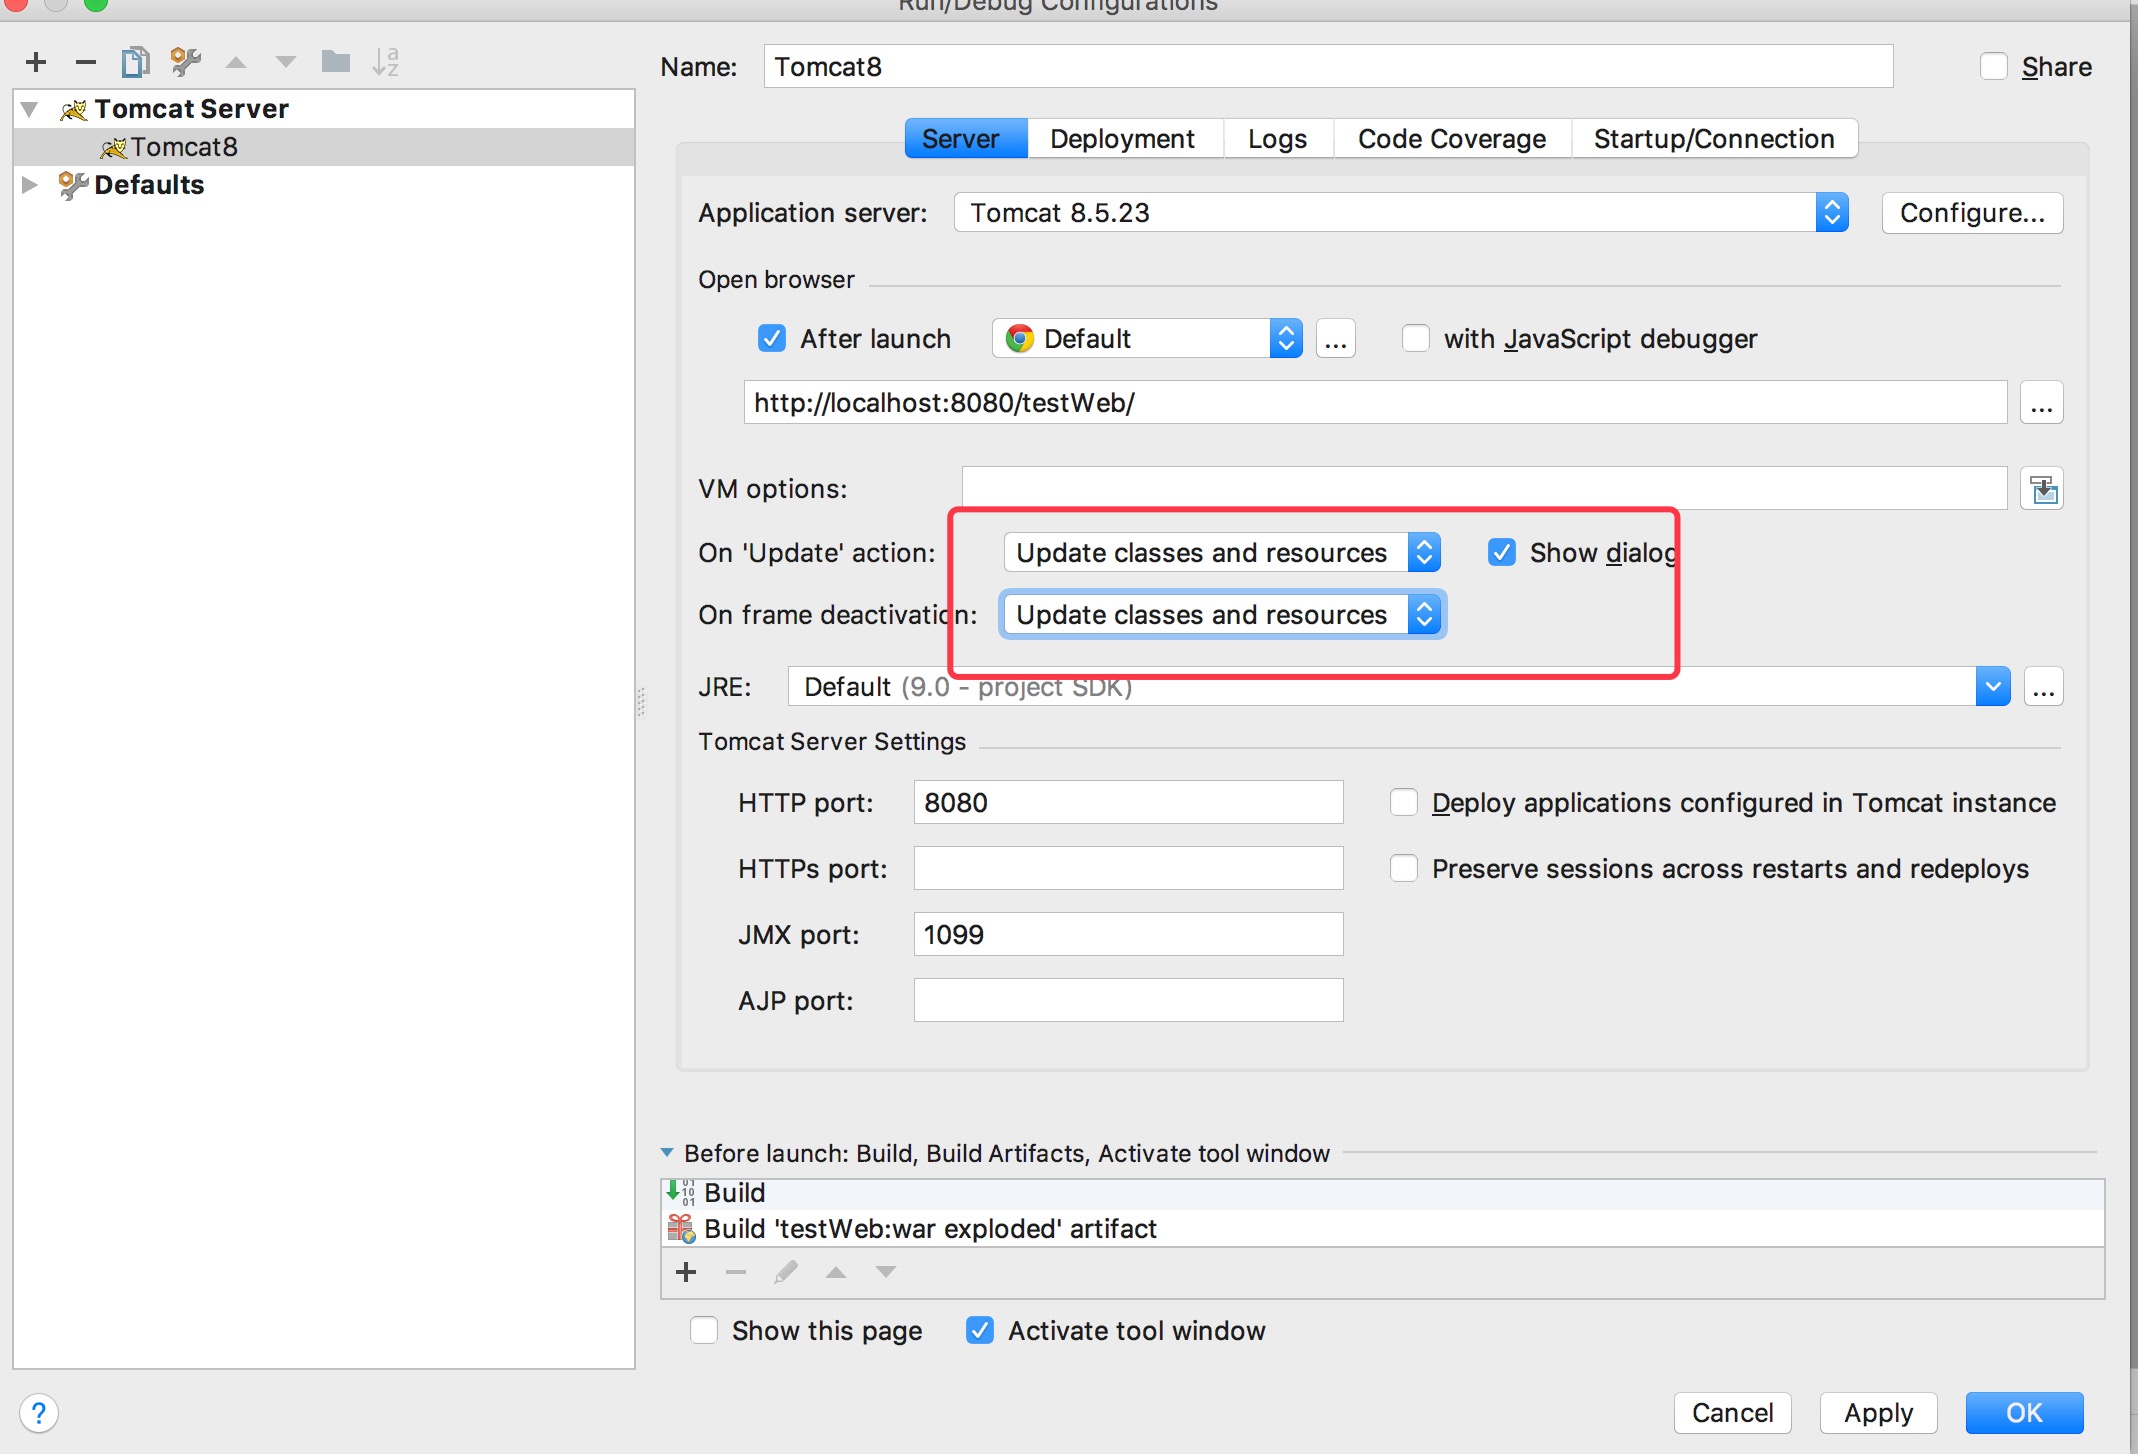Open On 'Update' action dropdown
The width and height of the screenshot is (2138, 1454).
pos(1222,553)
